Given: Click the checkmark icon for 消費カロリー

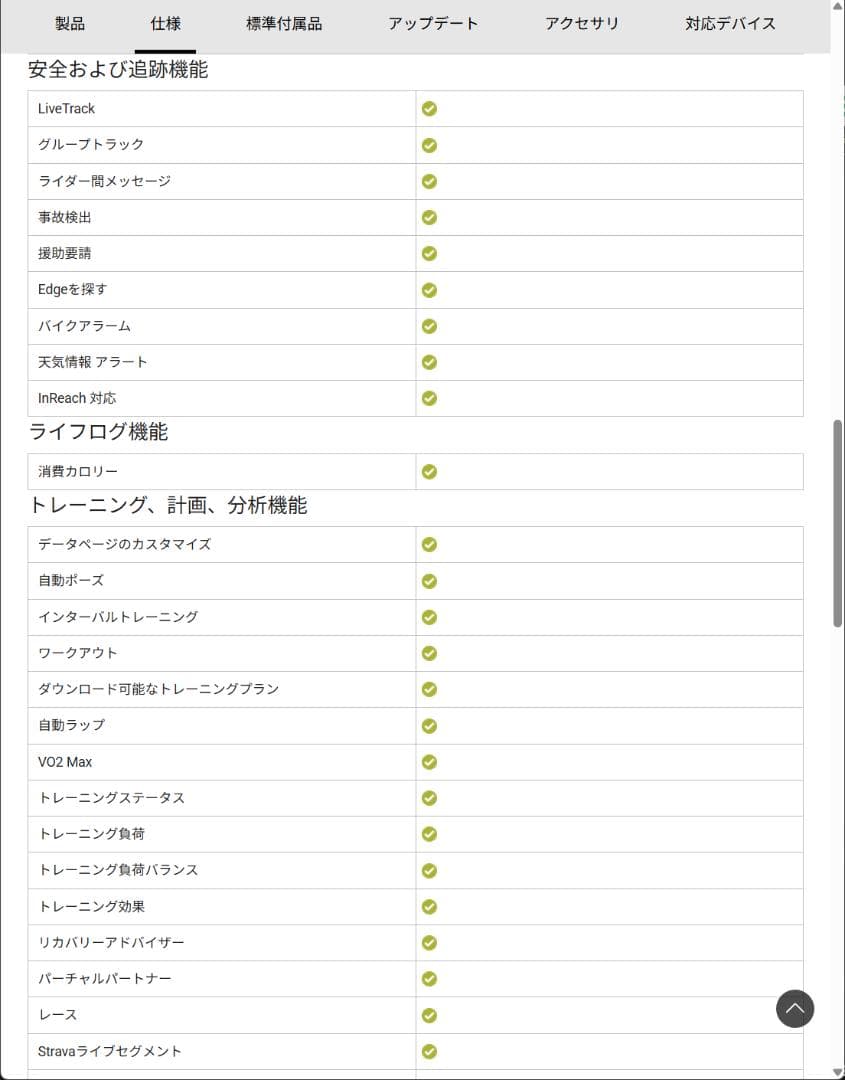Looking at the screenshot, I should click(429, 471).
